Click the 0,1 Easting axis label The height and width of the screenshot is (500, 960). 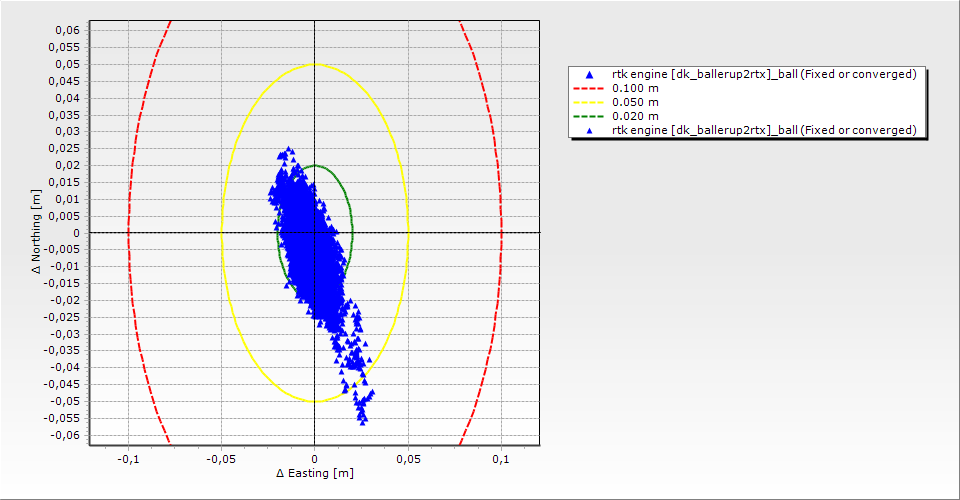click(x=501, y=460)
